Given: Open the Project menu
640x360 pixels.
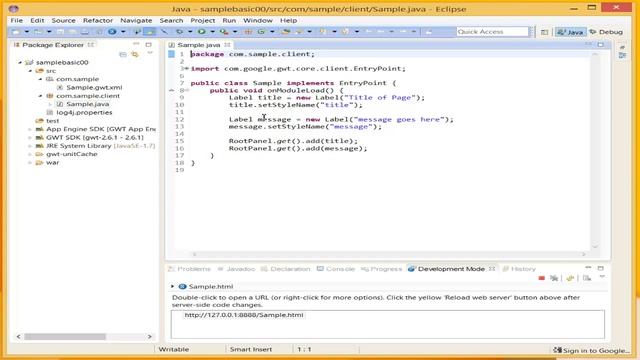Looking at the screenshot, I should (202, 20).
